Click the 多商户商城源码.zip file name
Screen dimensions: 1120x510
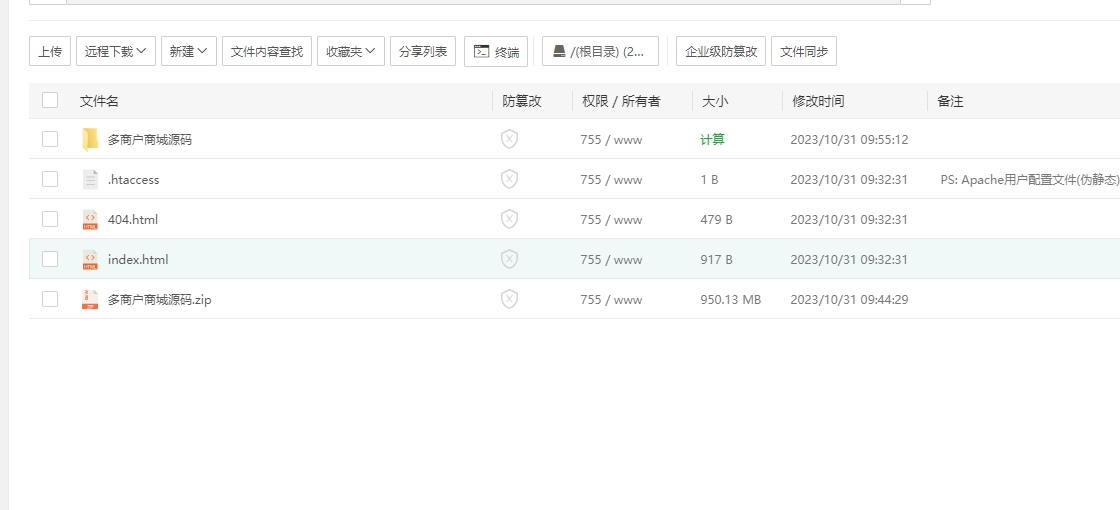pos(159,299)
